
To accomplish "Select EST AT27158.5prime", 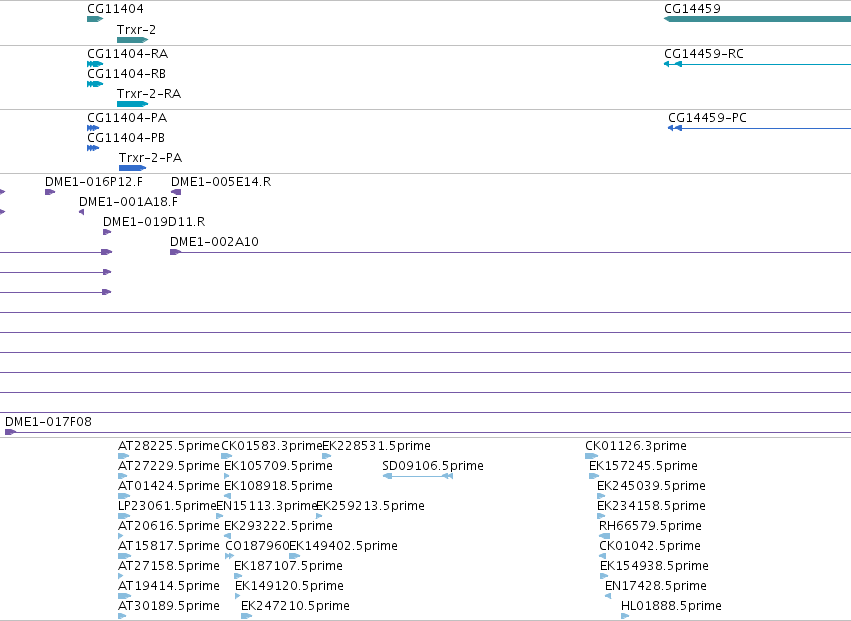I will coord(169,567).
